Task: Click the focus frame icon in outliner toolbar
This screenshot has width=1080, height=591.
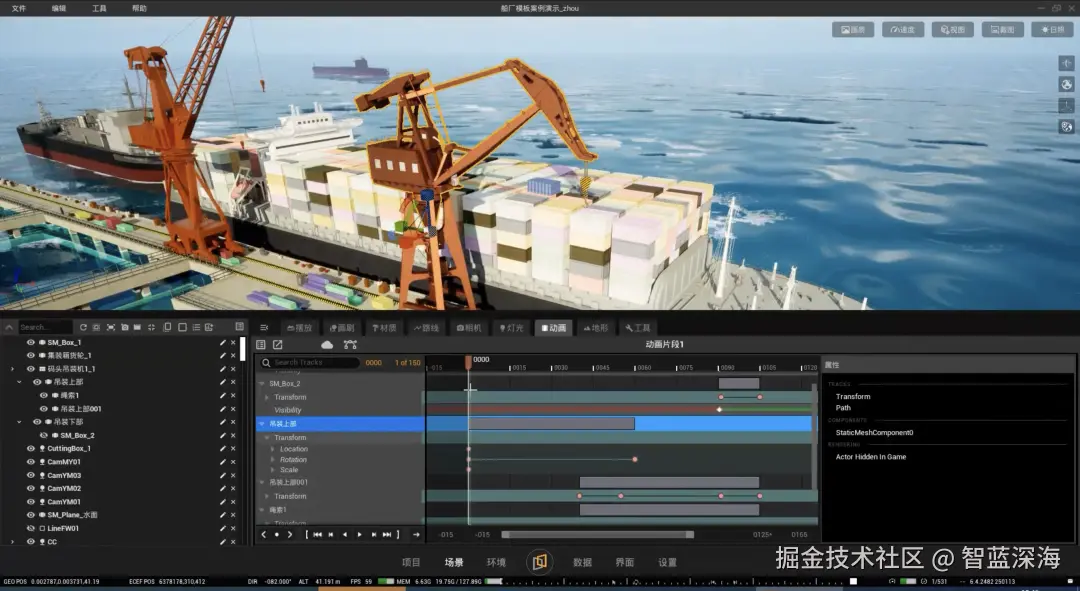Action: pos(110,327)
